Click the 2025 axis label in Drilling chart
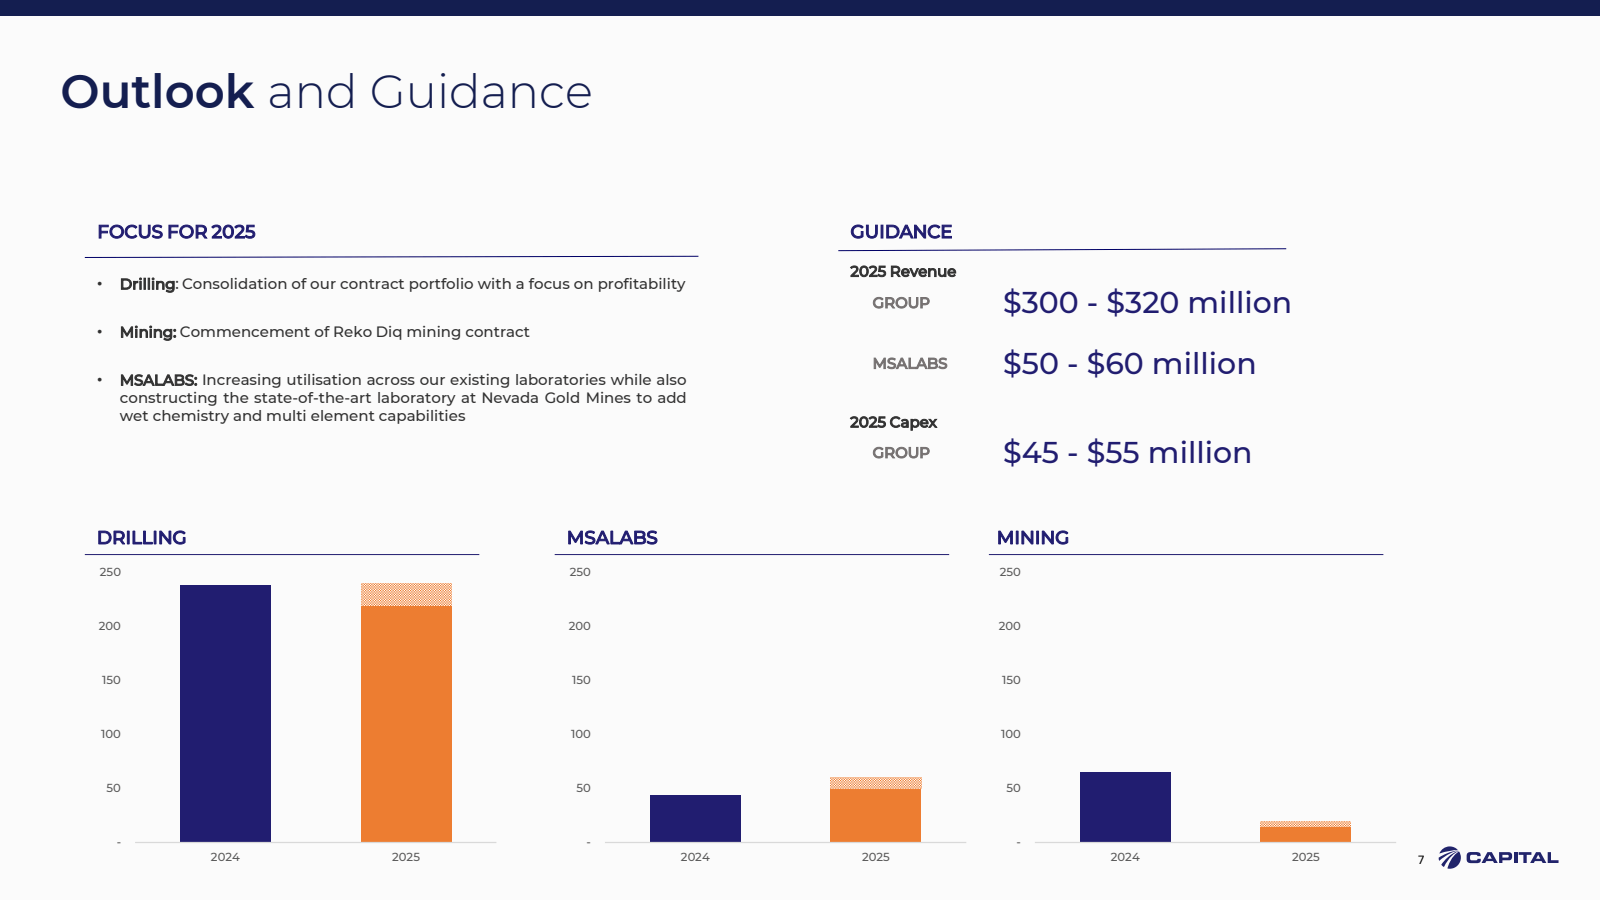This screenshot has height=900, width=1600. coord(406,857)
